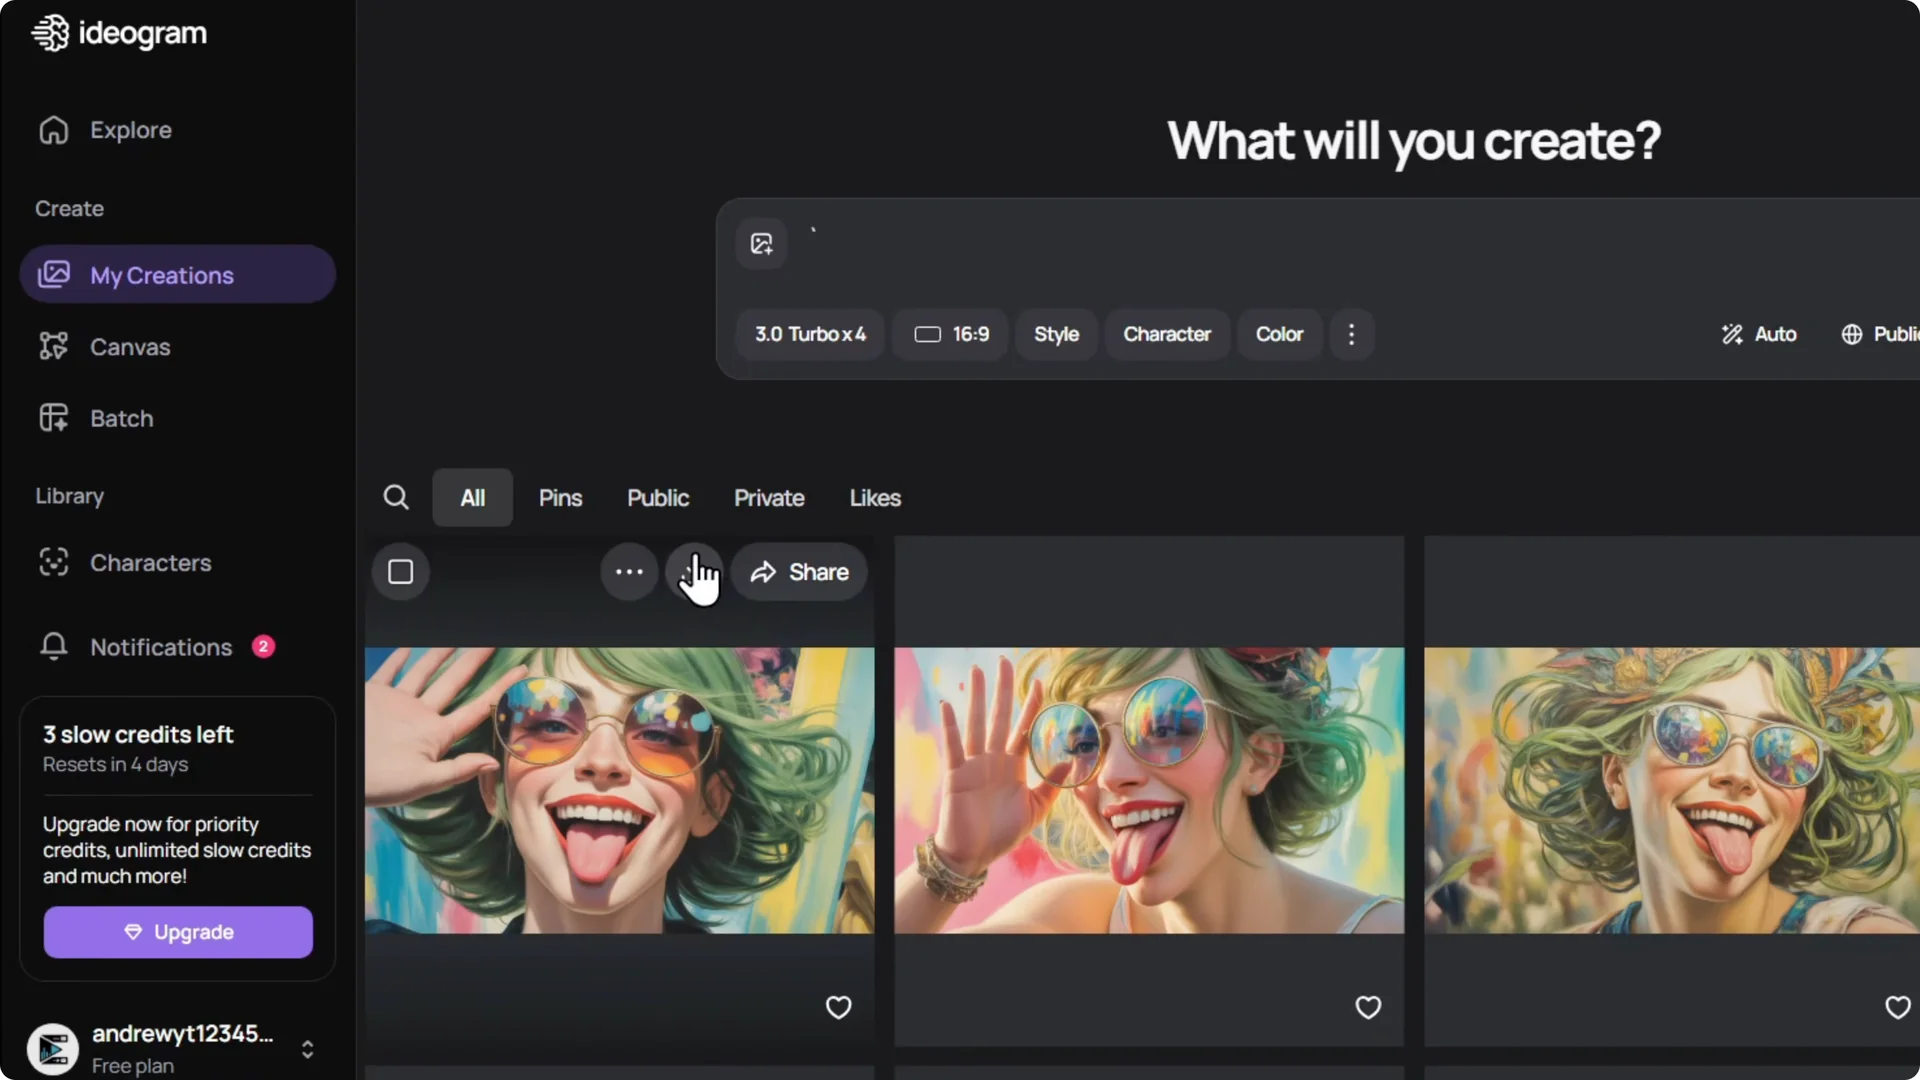This screenshot has height=1080, width=1920.
Task: Like the second green-haired image
Action: 1367,1007
